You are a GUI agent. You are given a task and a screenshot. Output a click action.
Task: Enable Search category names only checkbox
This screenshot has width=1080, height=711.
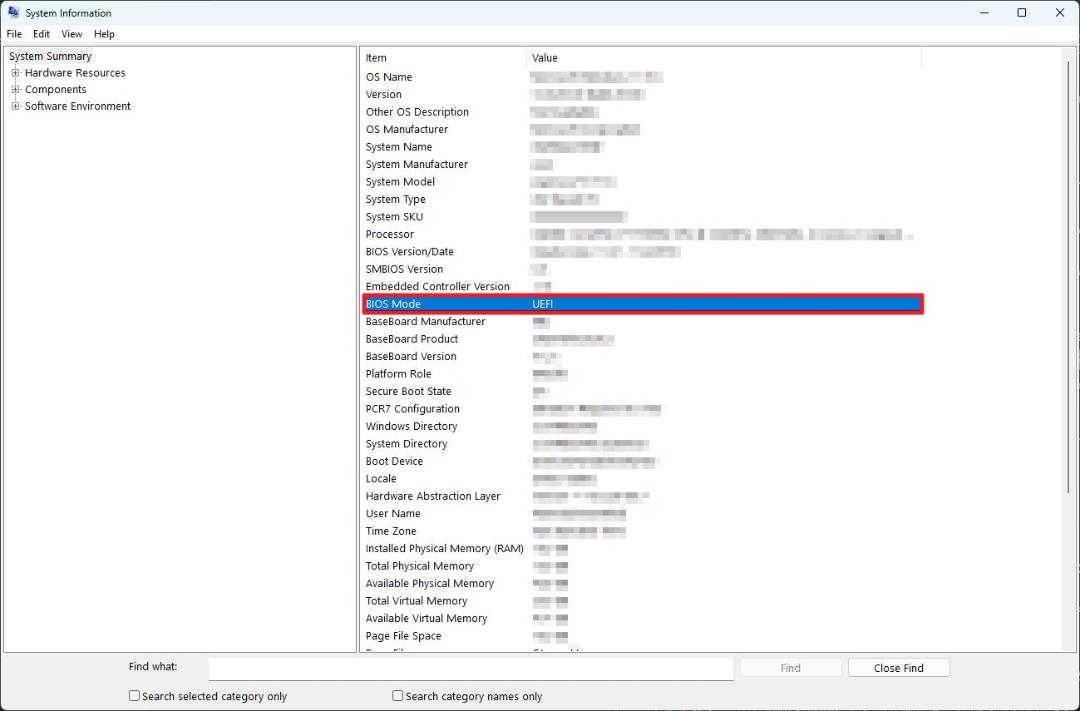[397, 696]
